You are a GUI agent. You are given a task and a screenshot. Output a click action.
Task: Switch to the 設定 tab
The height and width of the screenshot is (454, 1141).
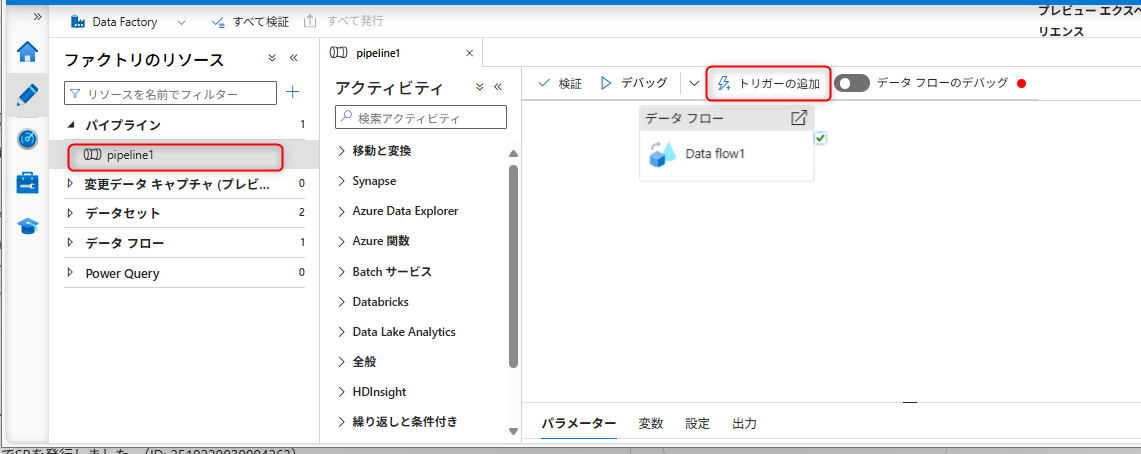coord(697,423)
